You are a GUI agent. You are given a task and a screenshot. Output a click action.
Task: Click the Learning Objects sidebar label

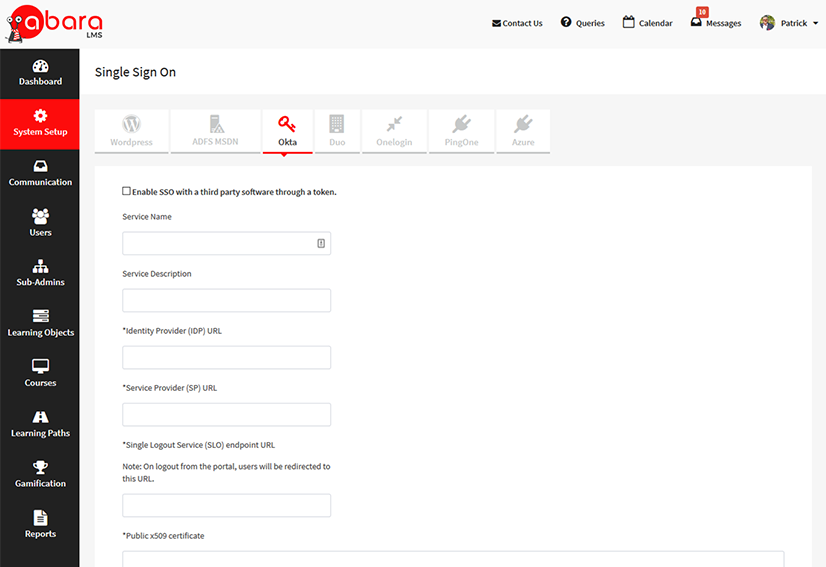41,333
